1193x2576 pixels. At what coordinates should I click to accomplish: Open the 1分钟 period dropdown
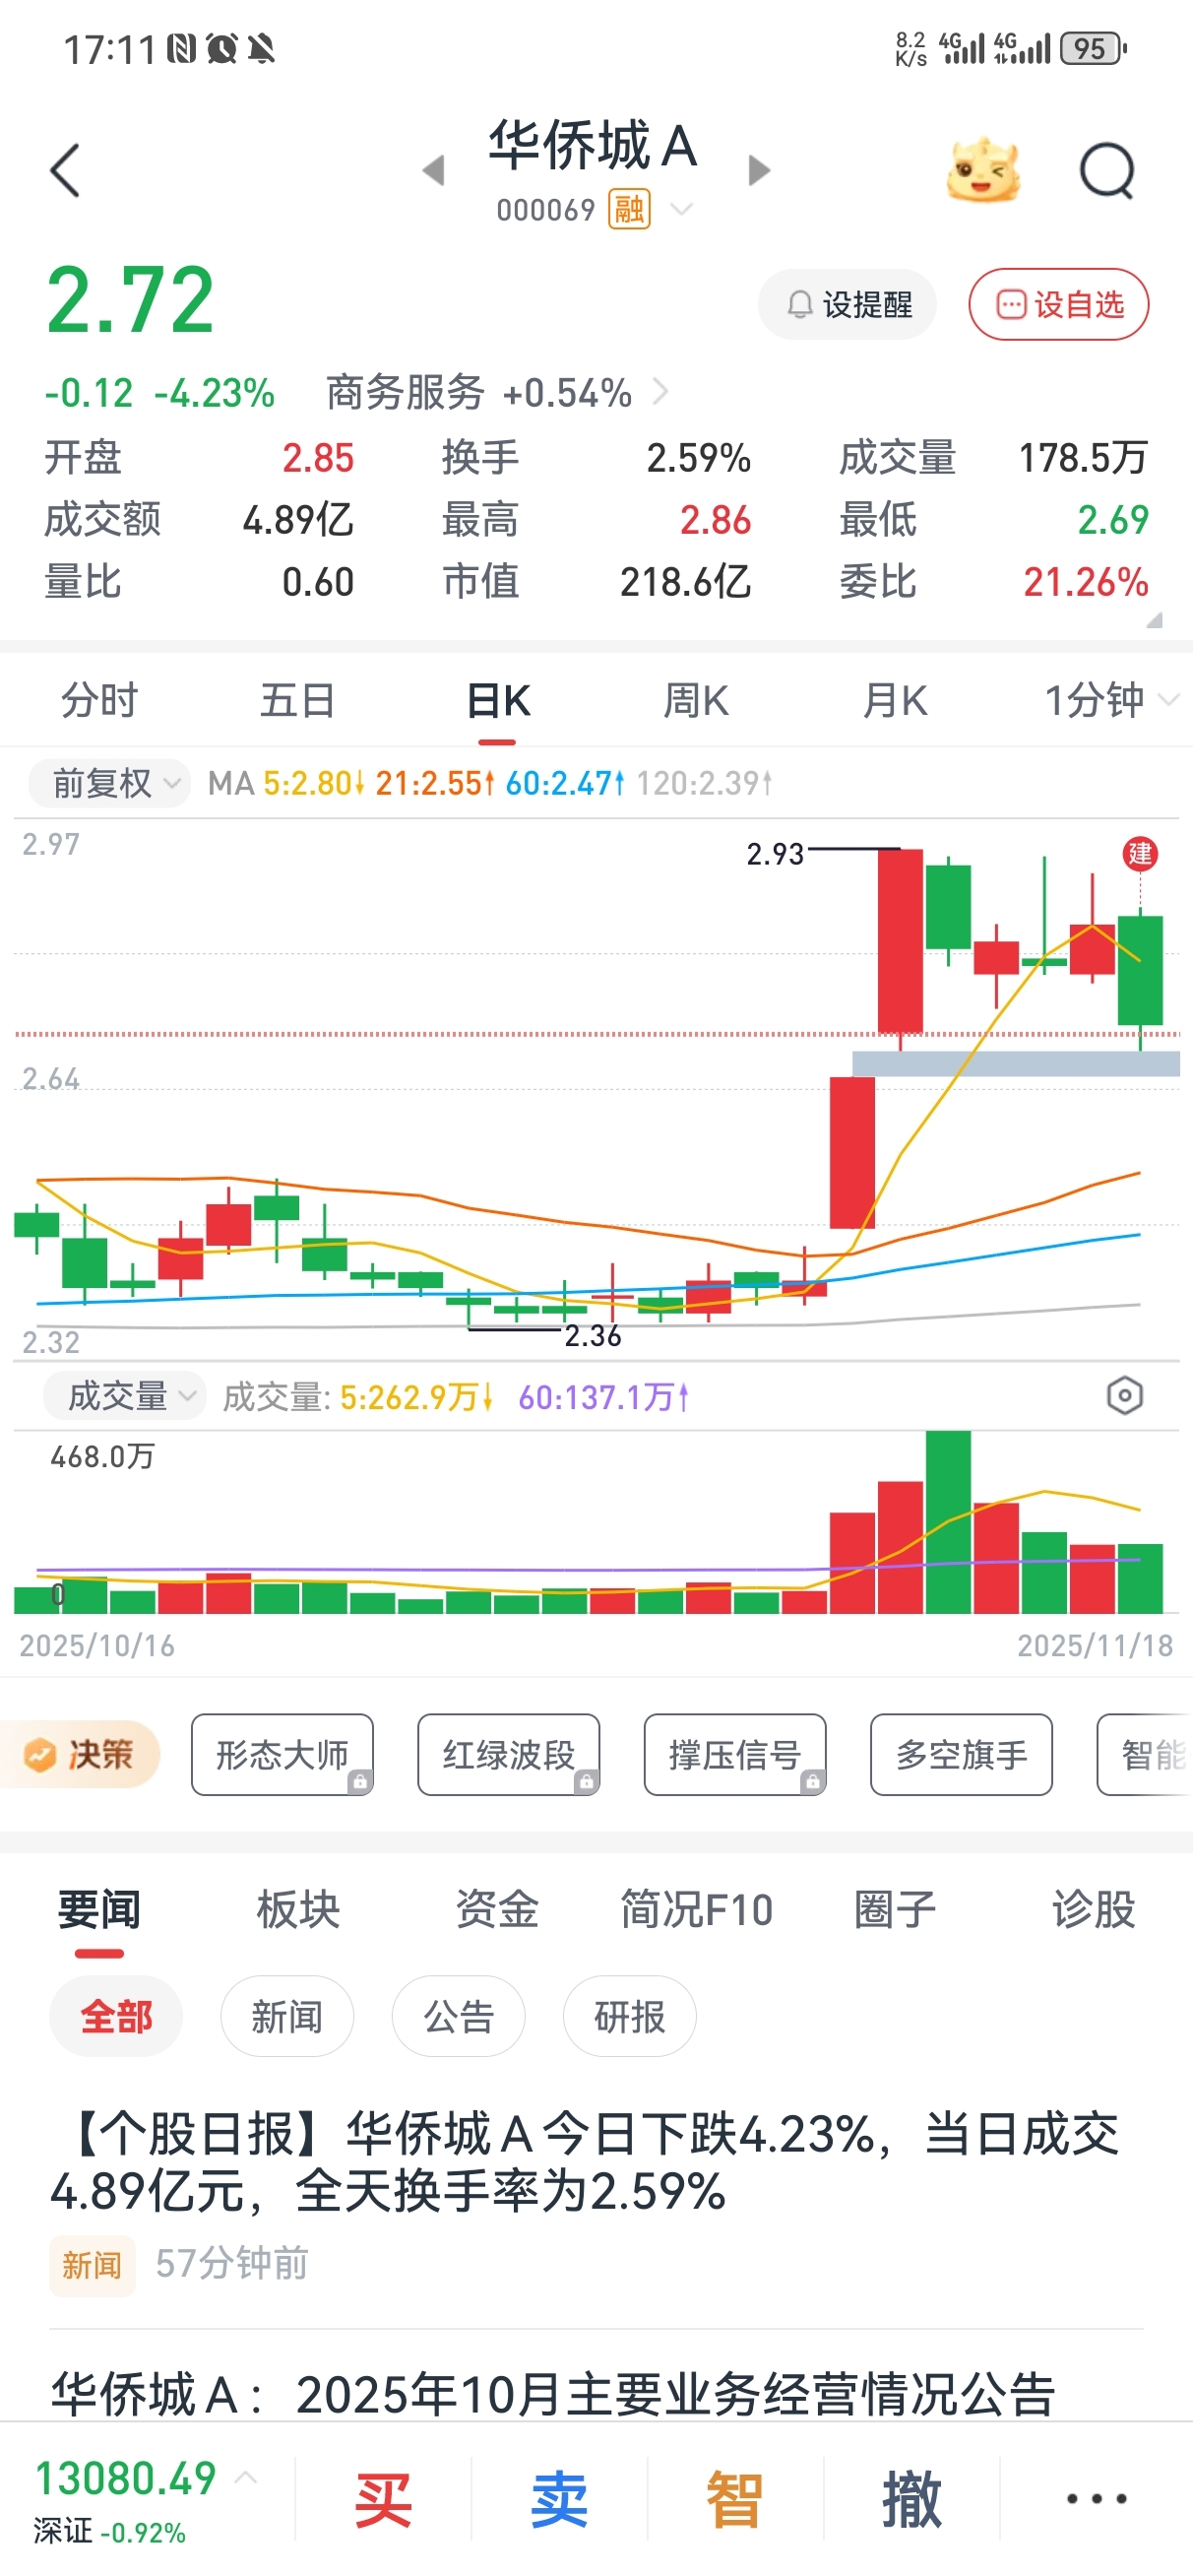point(1108,700)
